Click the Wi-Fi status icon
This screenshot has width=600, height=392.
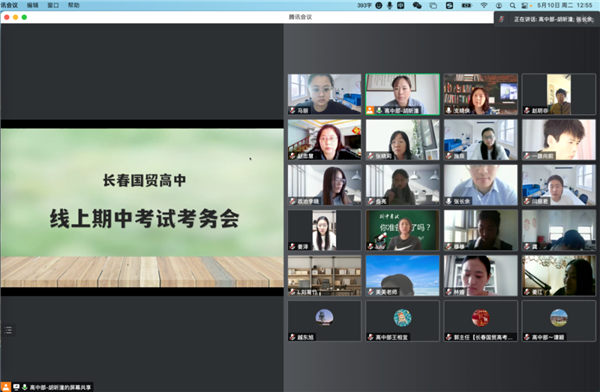coord(484,5)
